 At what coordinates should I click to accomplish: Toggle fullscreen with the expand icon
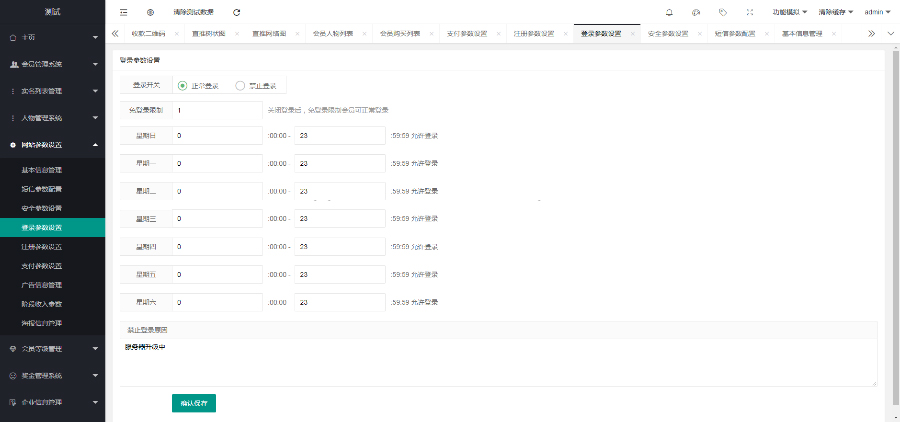click(x=750, y=12)
